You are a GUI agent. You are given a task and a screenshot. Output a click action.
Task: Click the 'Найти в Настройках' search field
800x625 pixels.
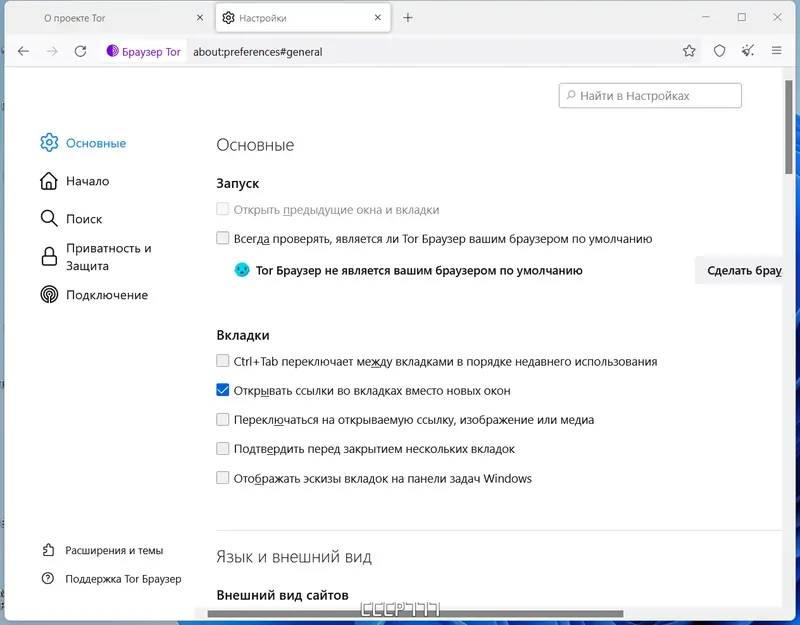[x=650, y=95]
